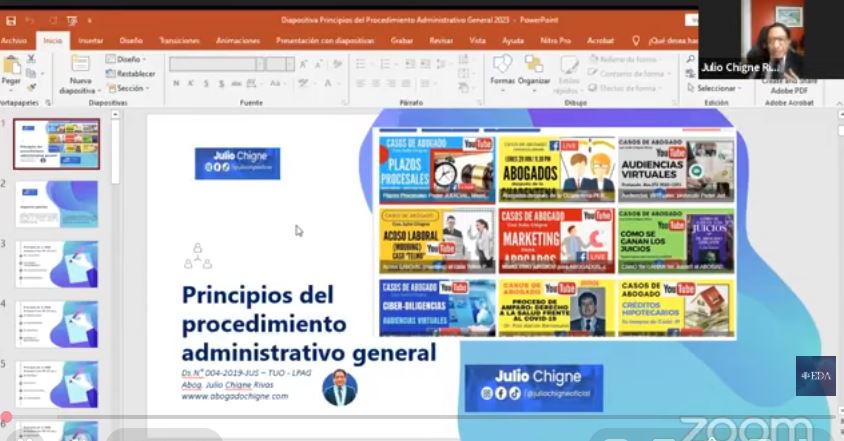Open the Revisar tab

point(441,40)
